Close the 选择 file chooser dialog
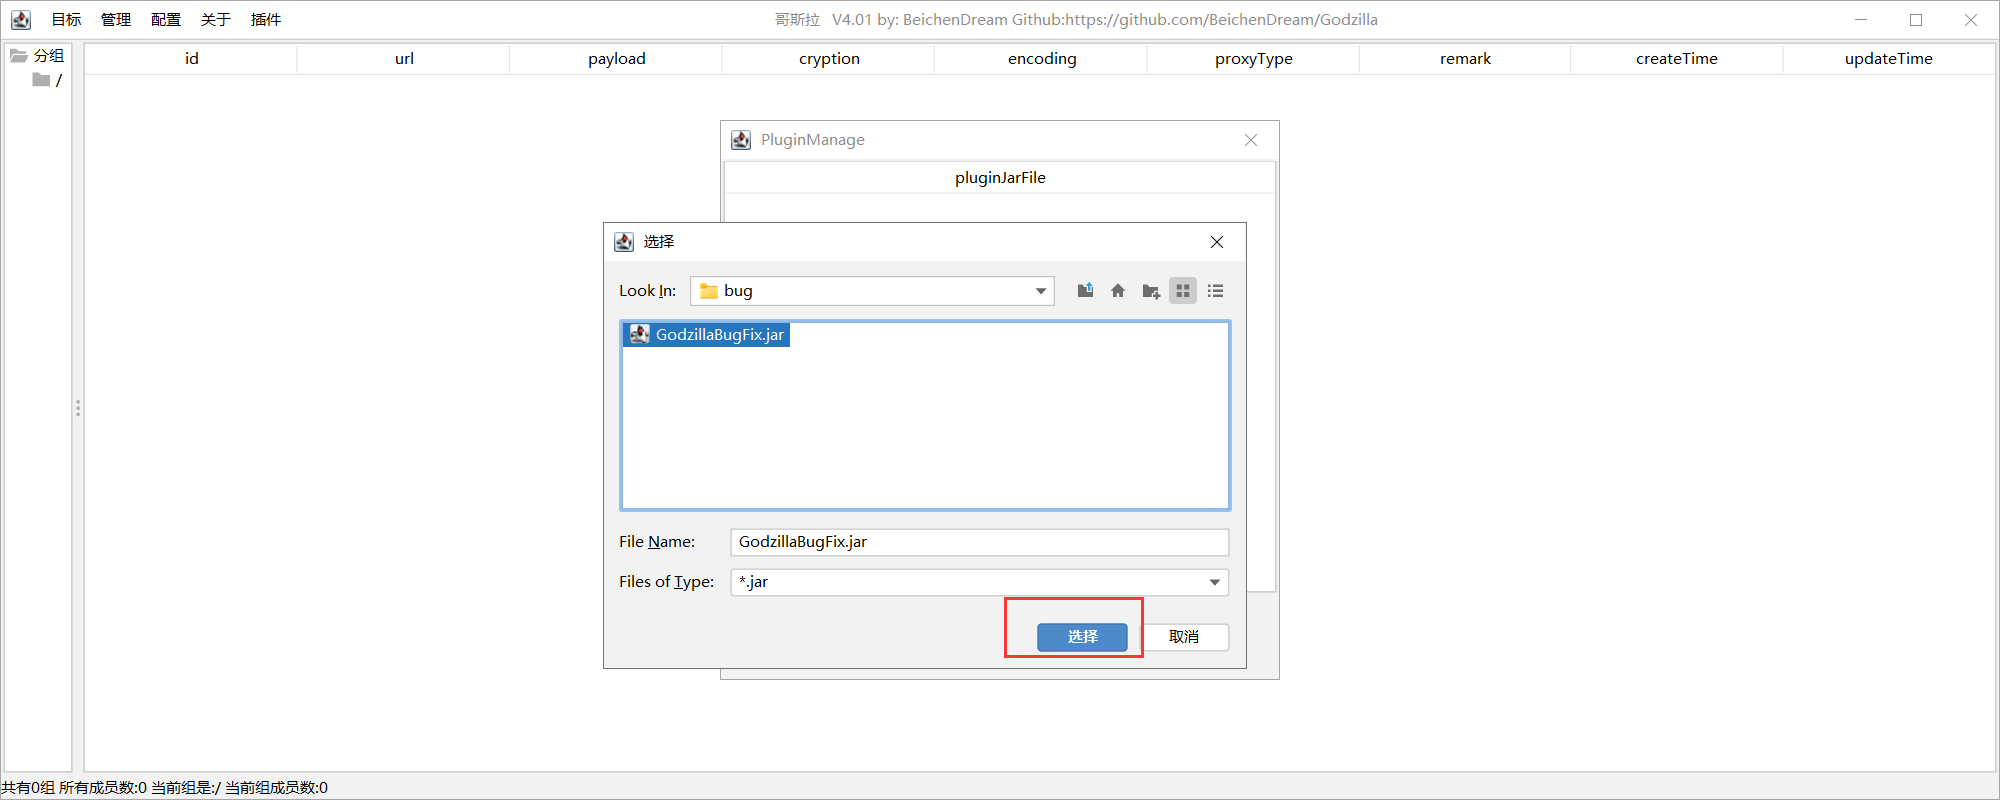The width and height of the screenshot is (2000, 800). [1217, 242]
